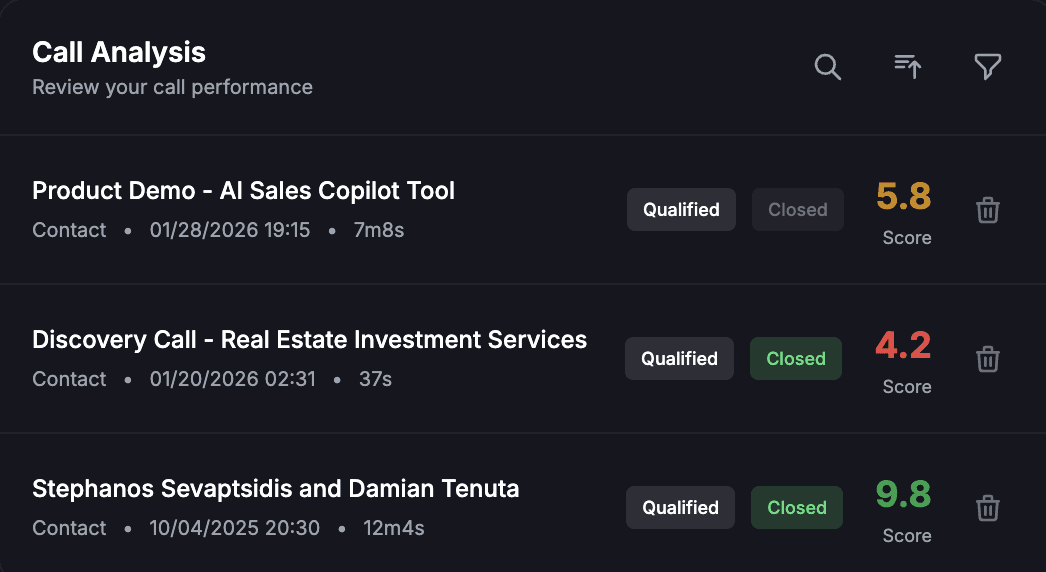This screenshot has height=572, width=1046.
Task: Toggle Qualified badge on Product Demo call
Action: (x=681, y=210)
